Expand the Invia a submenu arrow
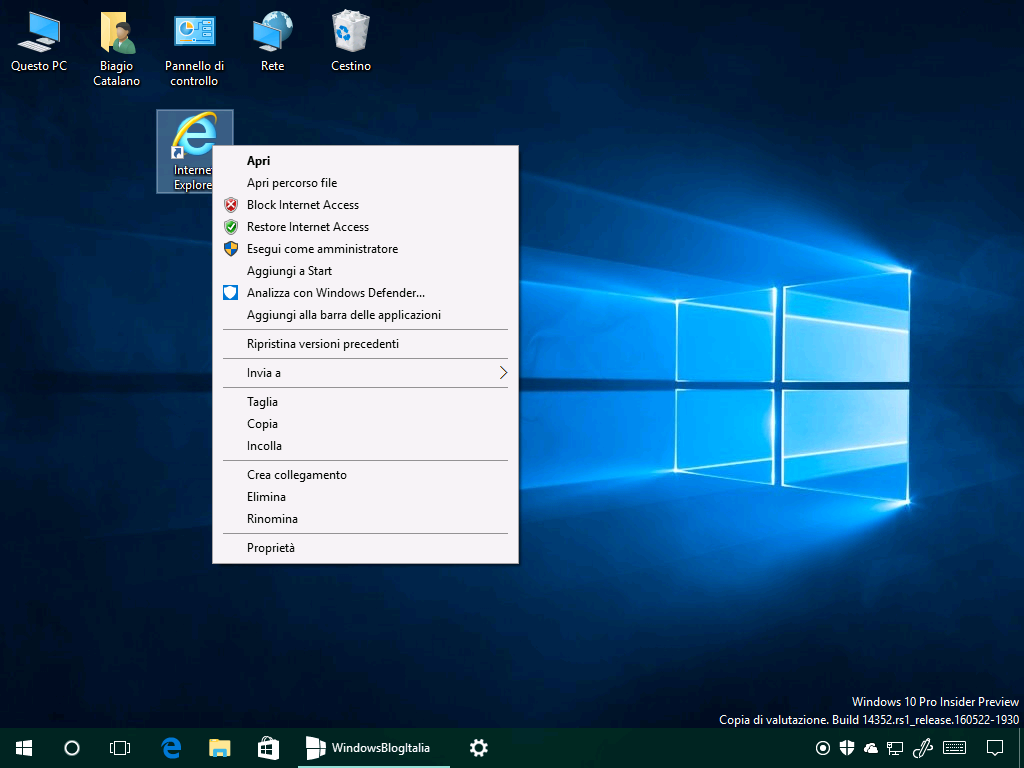Screen dimensions: 1024x768 pos(503,373)
